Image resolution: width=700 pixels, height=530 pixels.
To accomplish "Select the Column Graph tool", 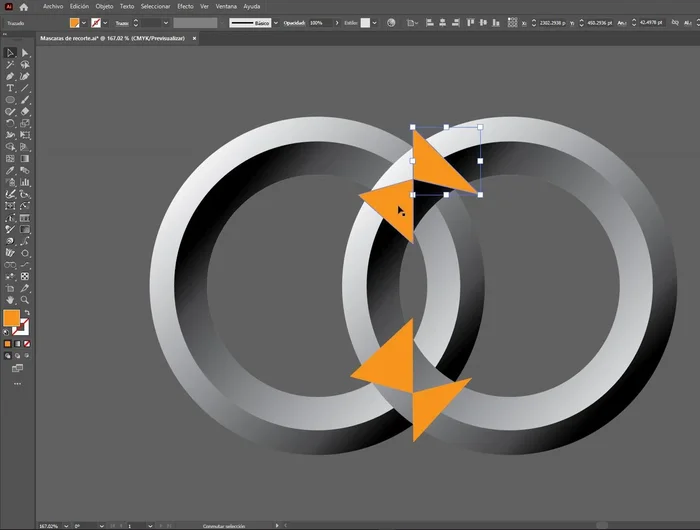I will [x=25, y=182].
